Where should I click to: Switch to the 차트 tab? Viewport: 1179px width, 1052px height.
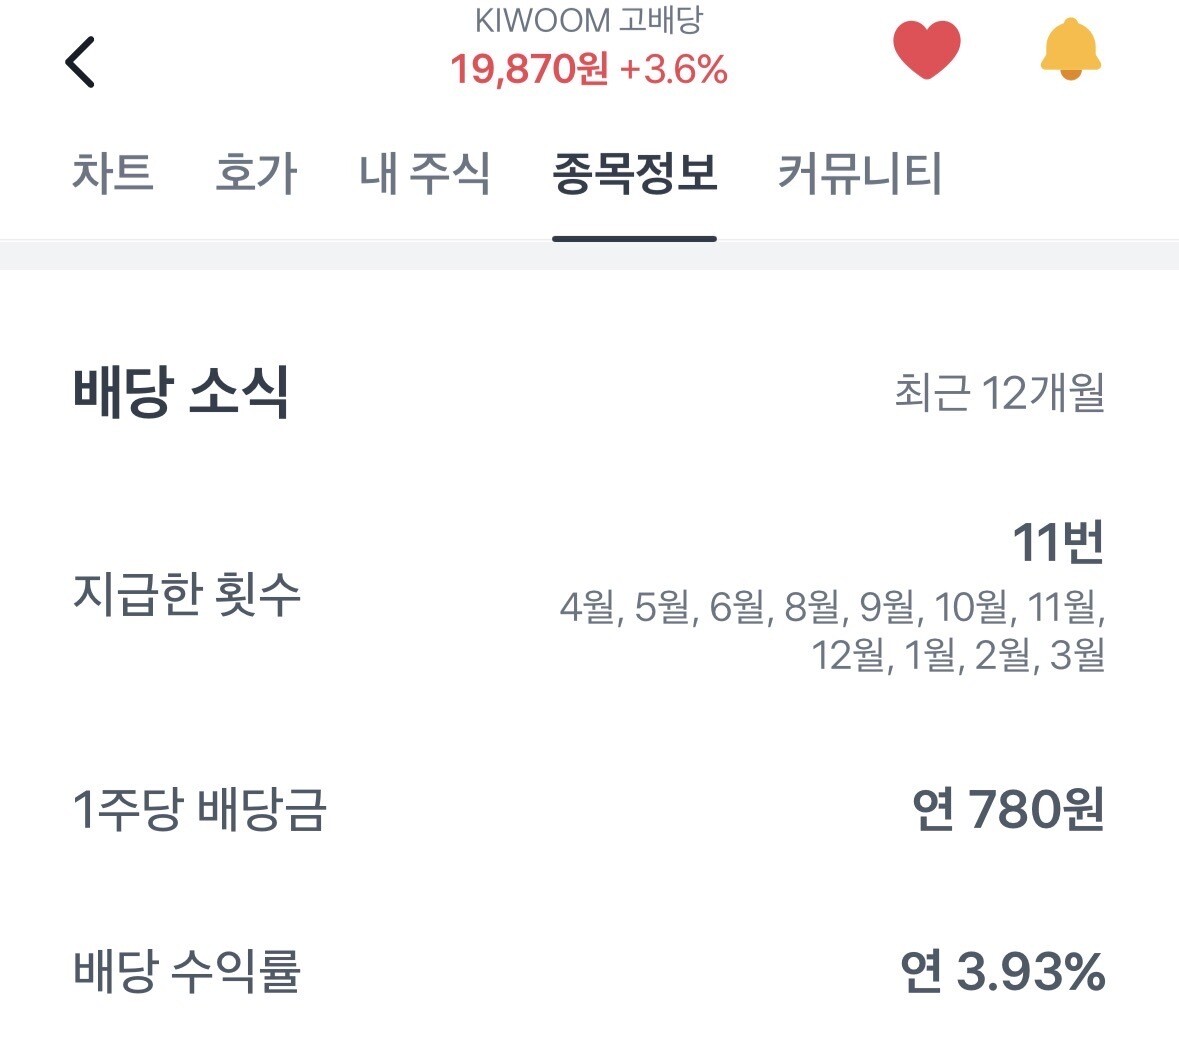(x=112, y=173)
